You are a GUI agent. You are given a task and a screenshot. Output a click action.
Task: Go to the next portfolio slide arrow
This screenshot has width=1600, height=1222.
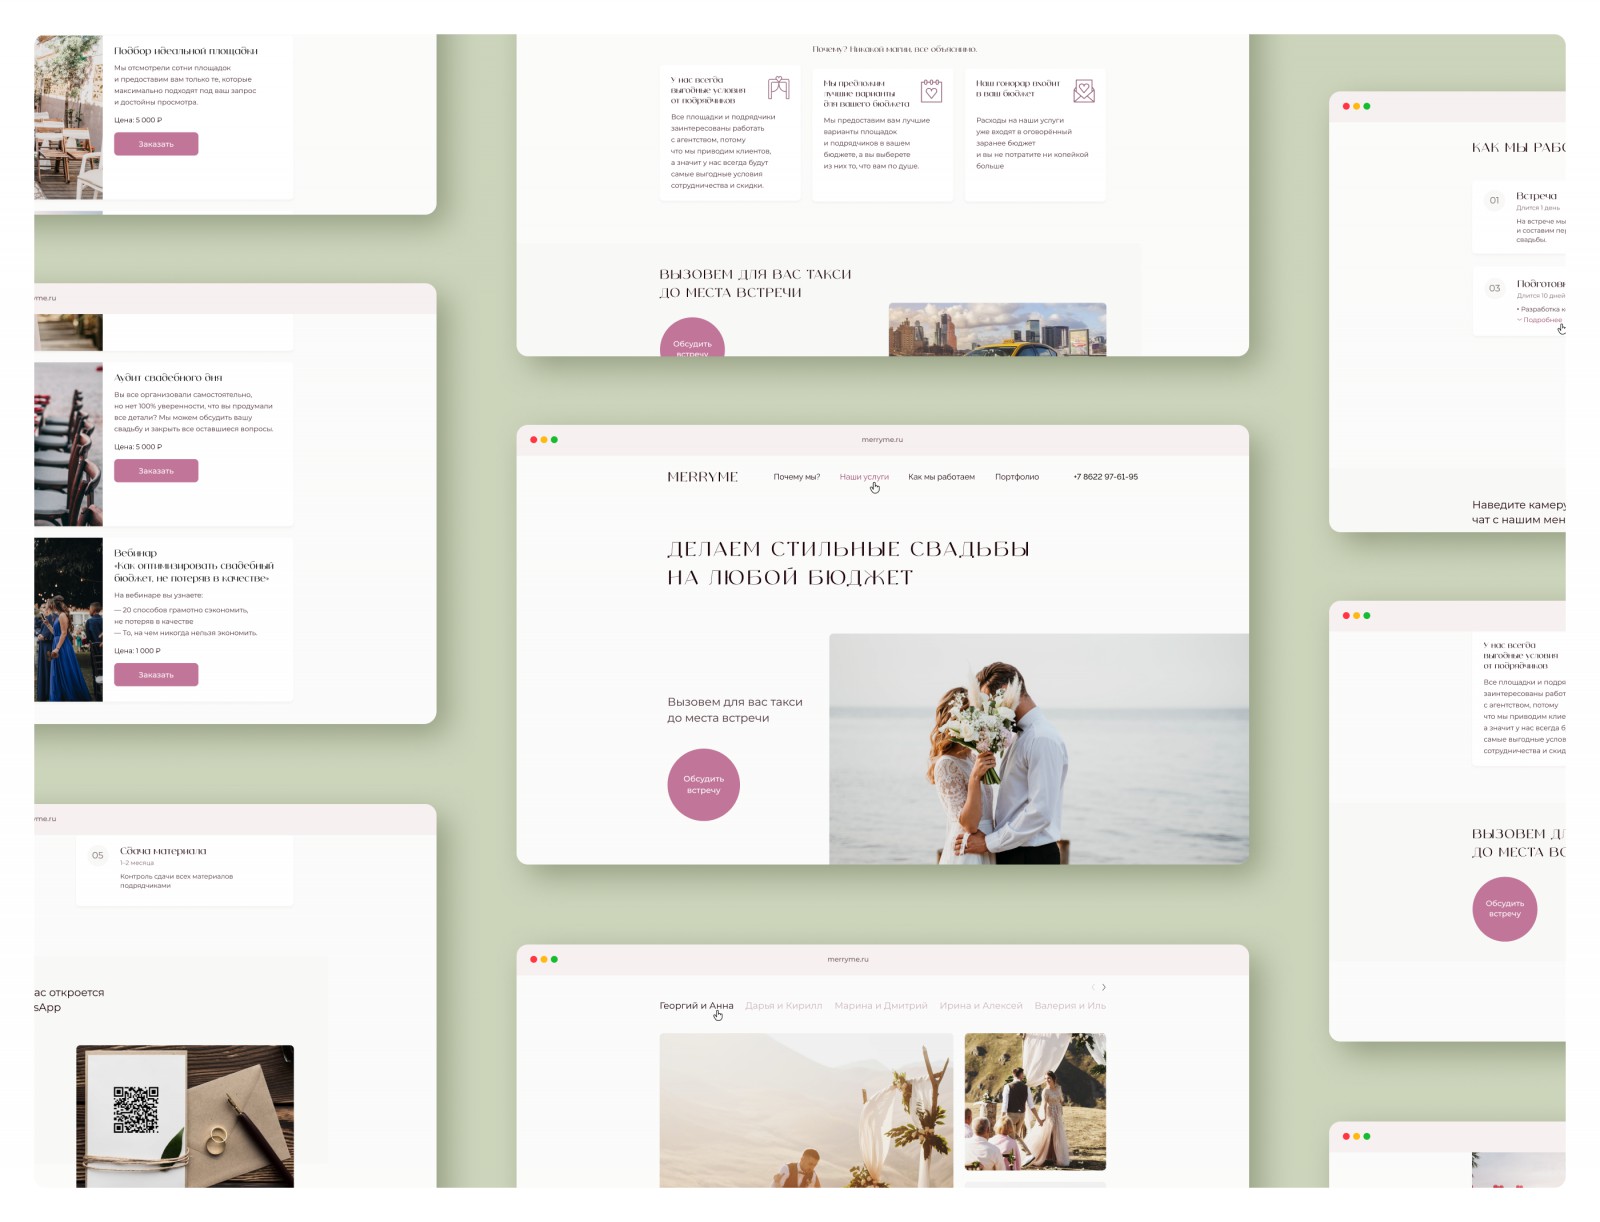tap(1104, 987)
